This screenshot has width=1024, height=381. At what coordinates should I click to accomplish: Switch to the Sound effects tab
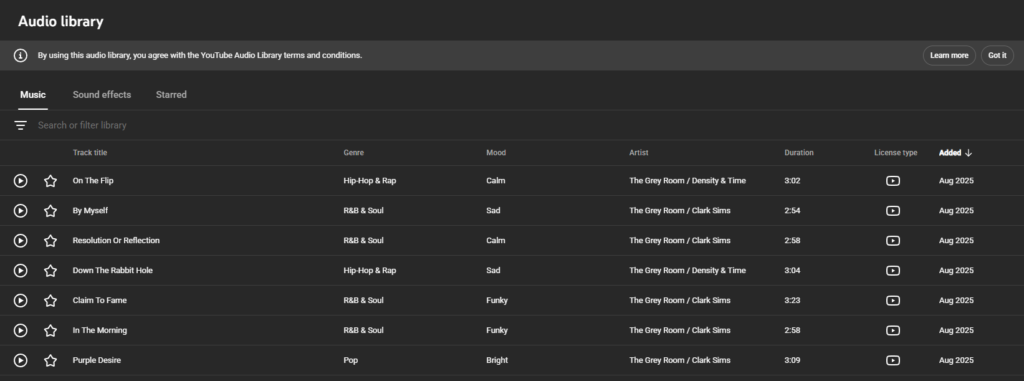[x=102, y=95]
